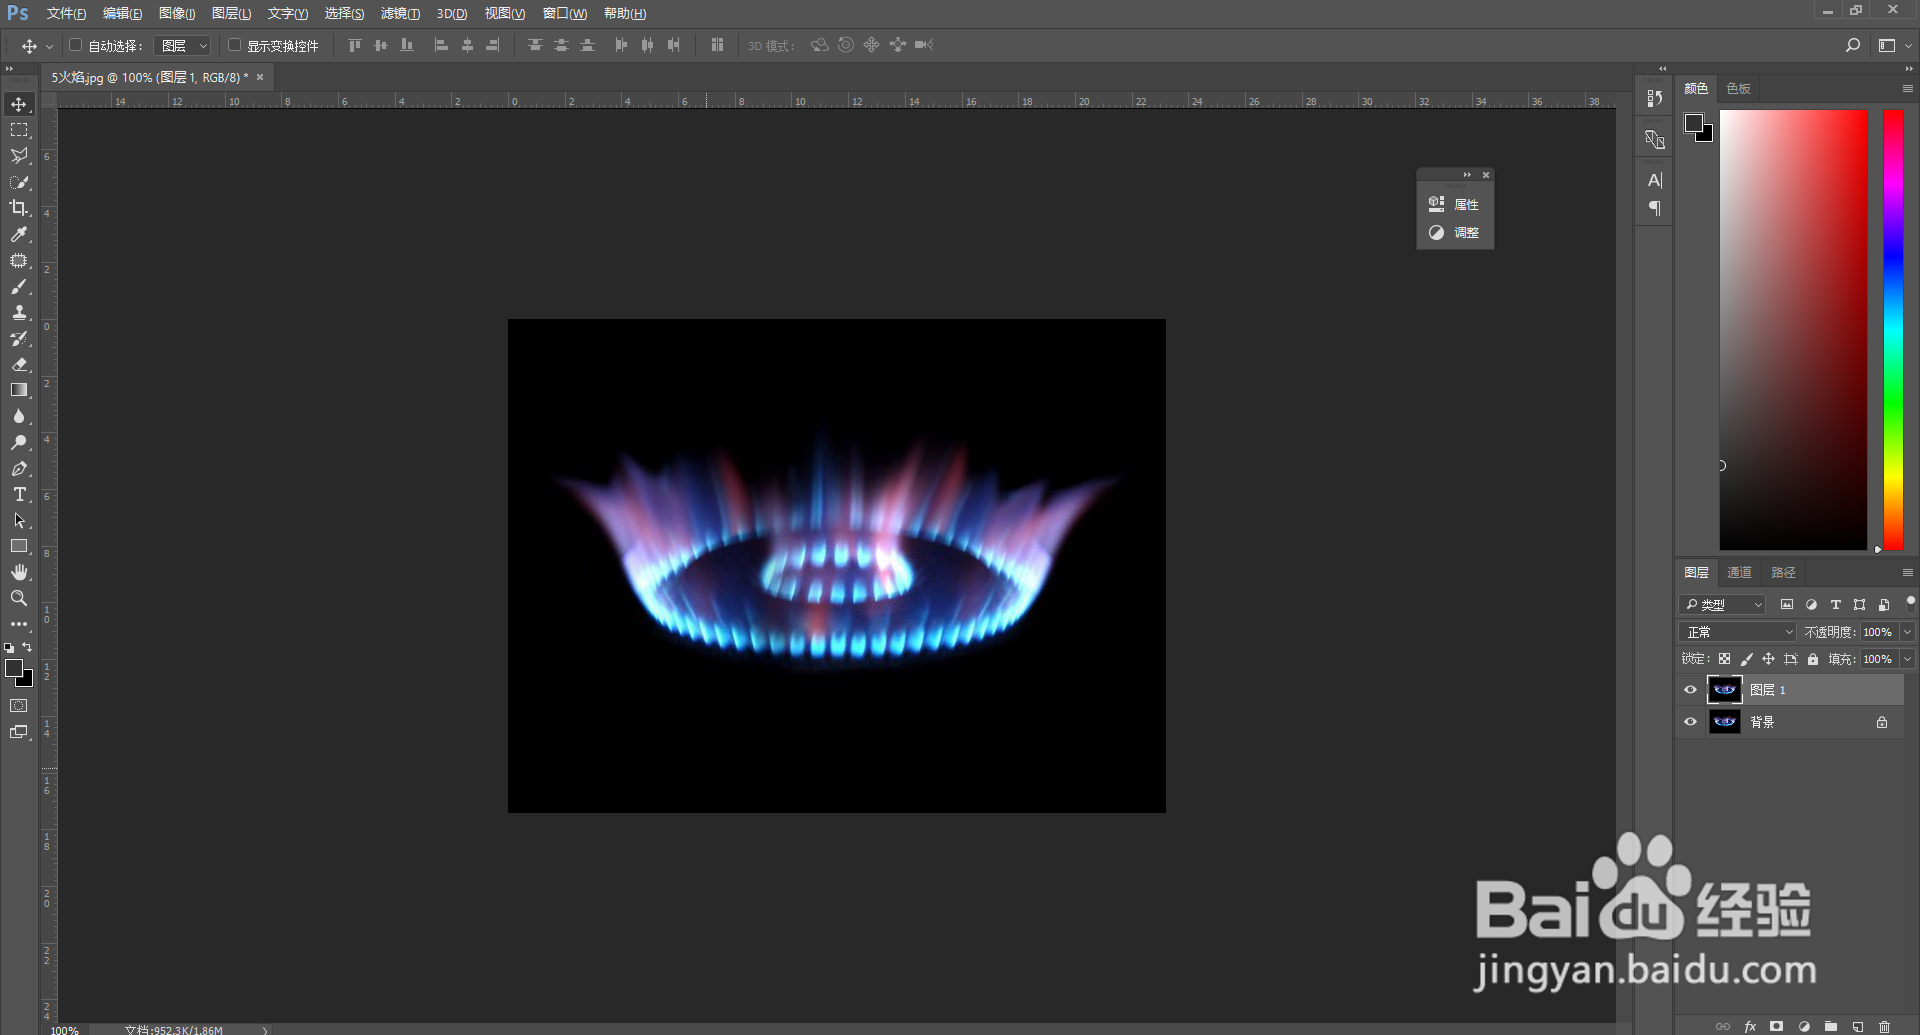1920x1035 pixels.
Task: Open the 不透明度 opacity dropdown
Action: click(1906, 632)
